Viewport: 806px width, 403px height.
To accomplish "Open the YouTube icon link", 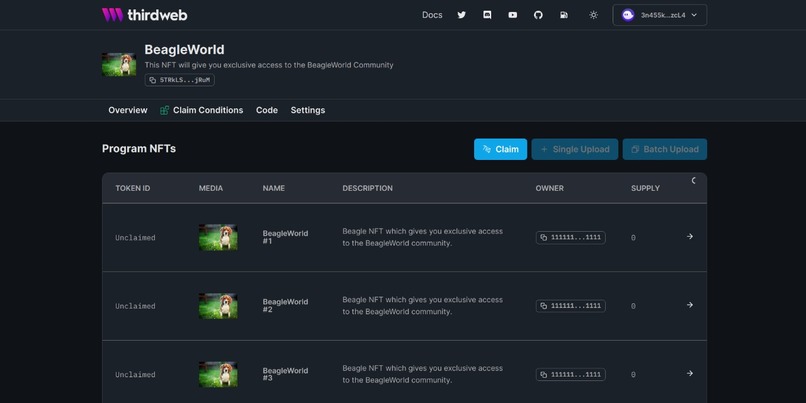I will point(512,15).
